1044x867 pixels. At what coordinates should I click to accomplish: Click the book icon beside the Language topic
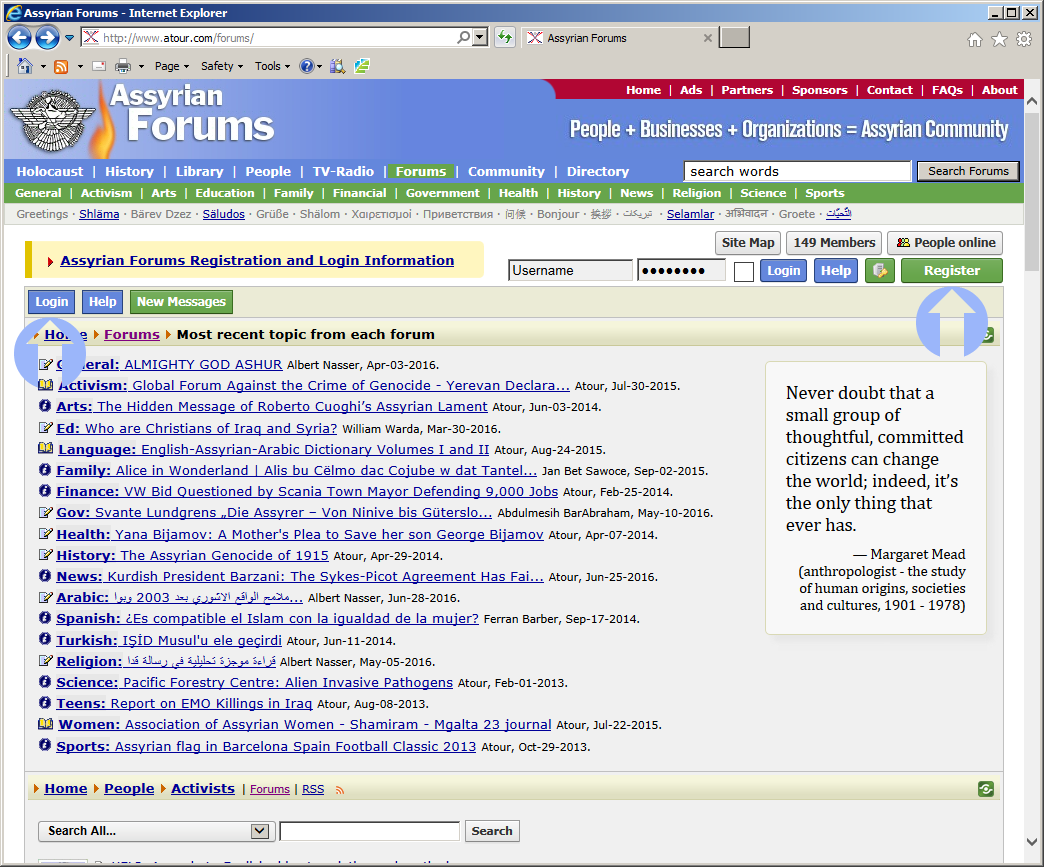coord(45,448)
